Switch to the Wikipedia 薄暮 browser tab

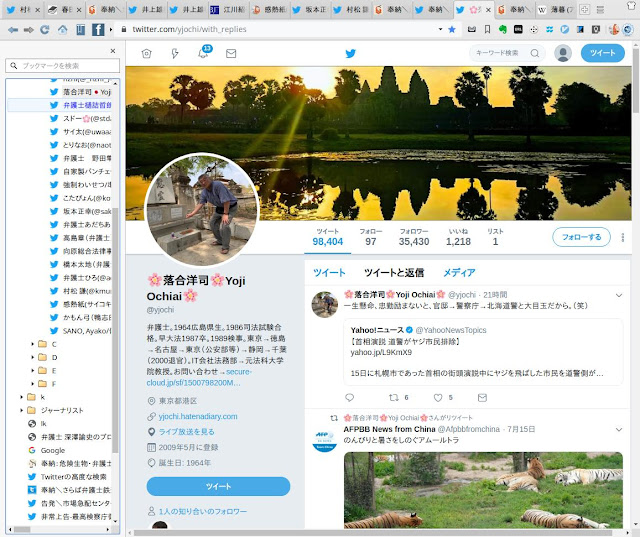555,10
